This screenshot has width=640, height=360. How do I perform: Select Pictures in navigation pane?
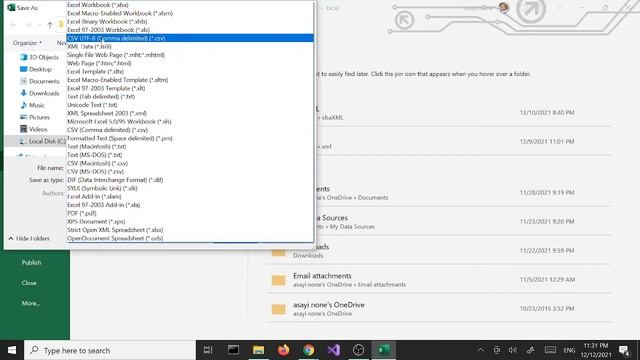pos(35,117)
